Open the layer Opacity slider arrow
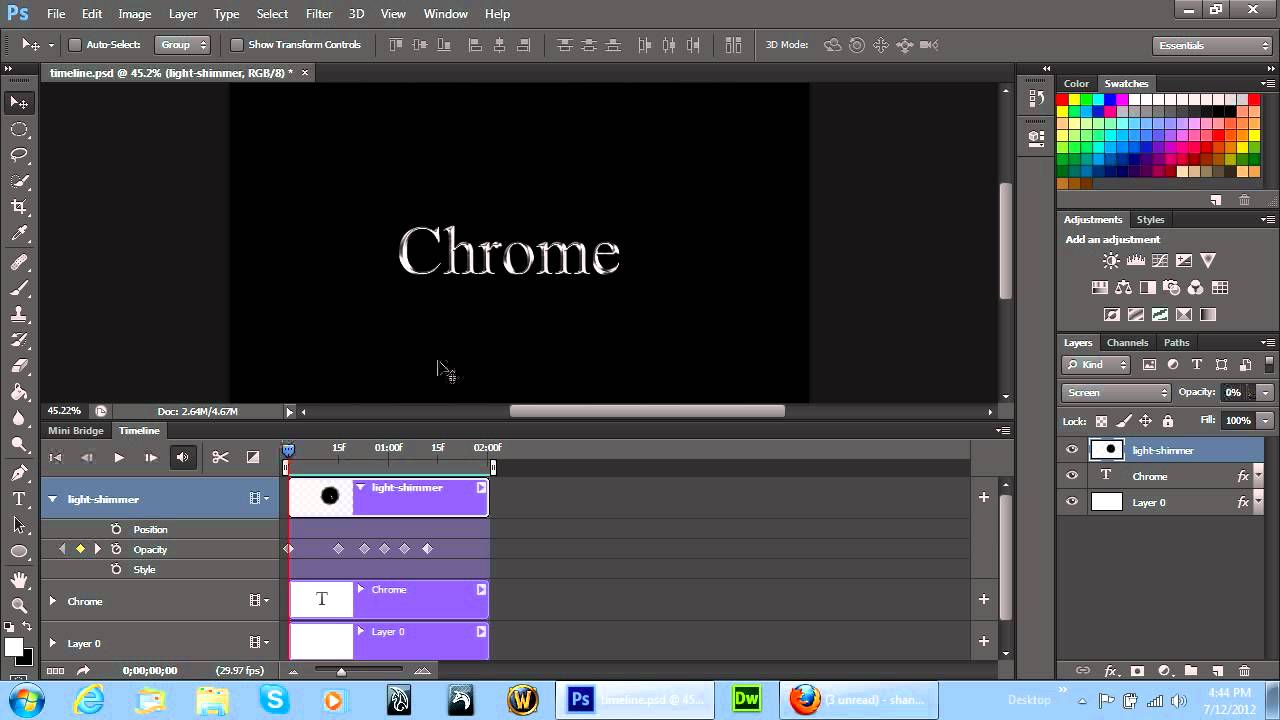Viewport: 1280px width, 720px height. click(1266, 392)
